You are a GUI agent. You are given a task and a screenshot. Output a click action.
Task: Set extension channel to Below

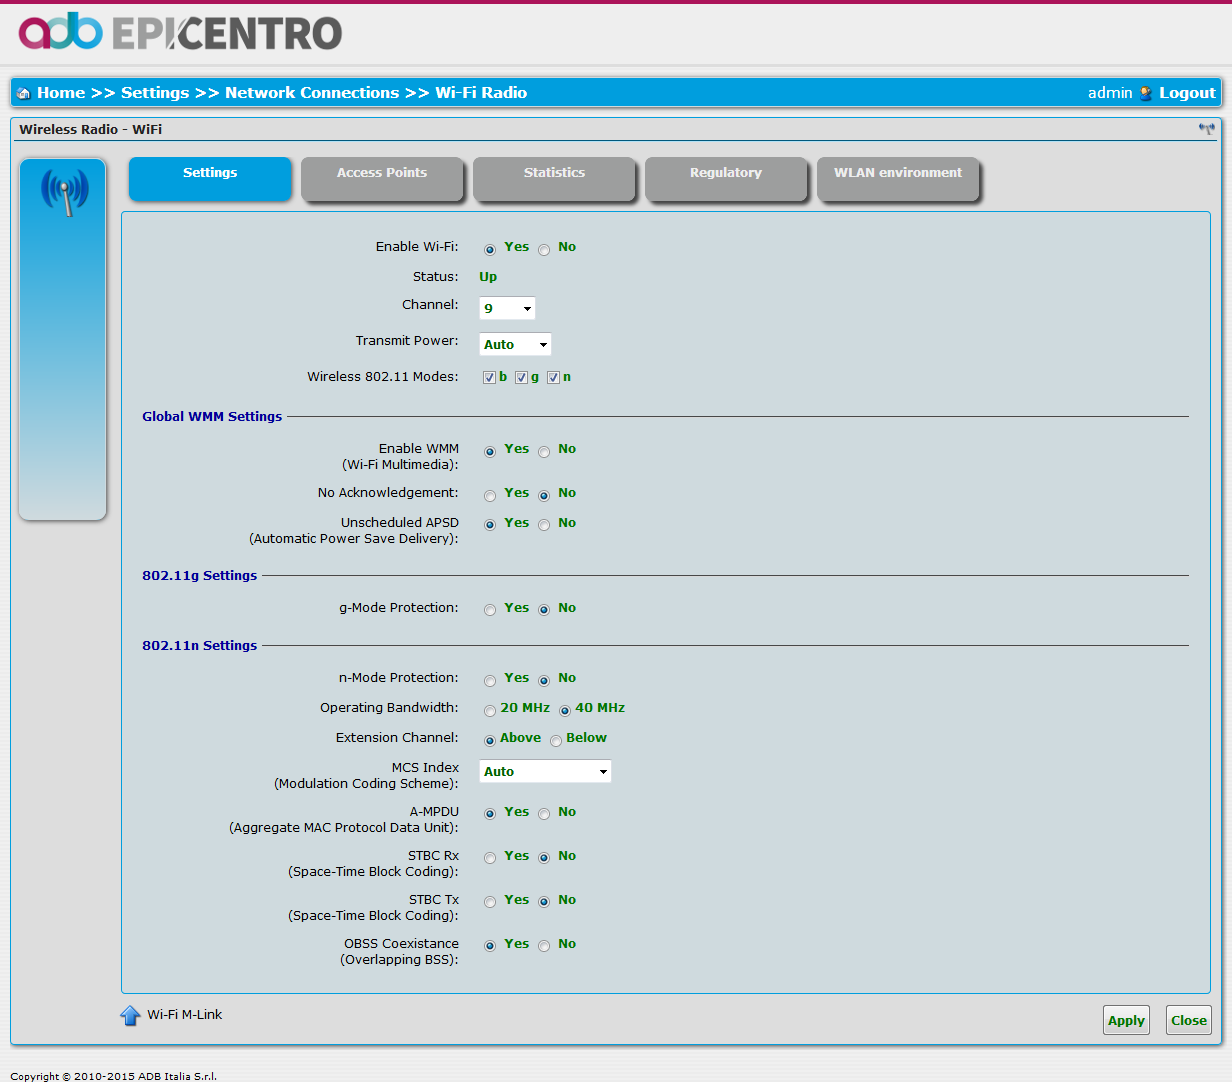(556, 741)
